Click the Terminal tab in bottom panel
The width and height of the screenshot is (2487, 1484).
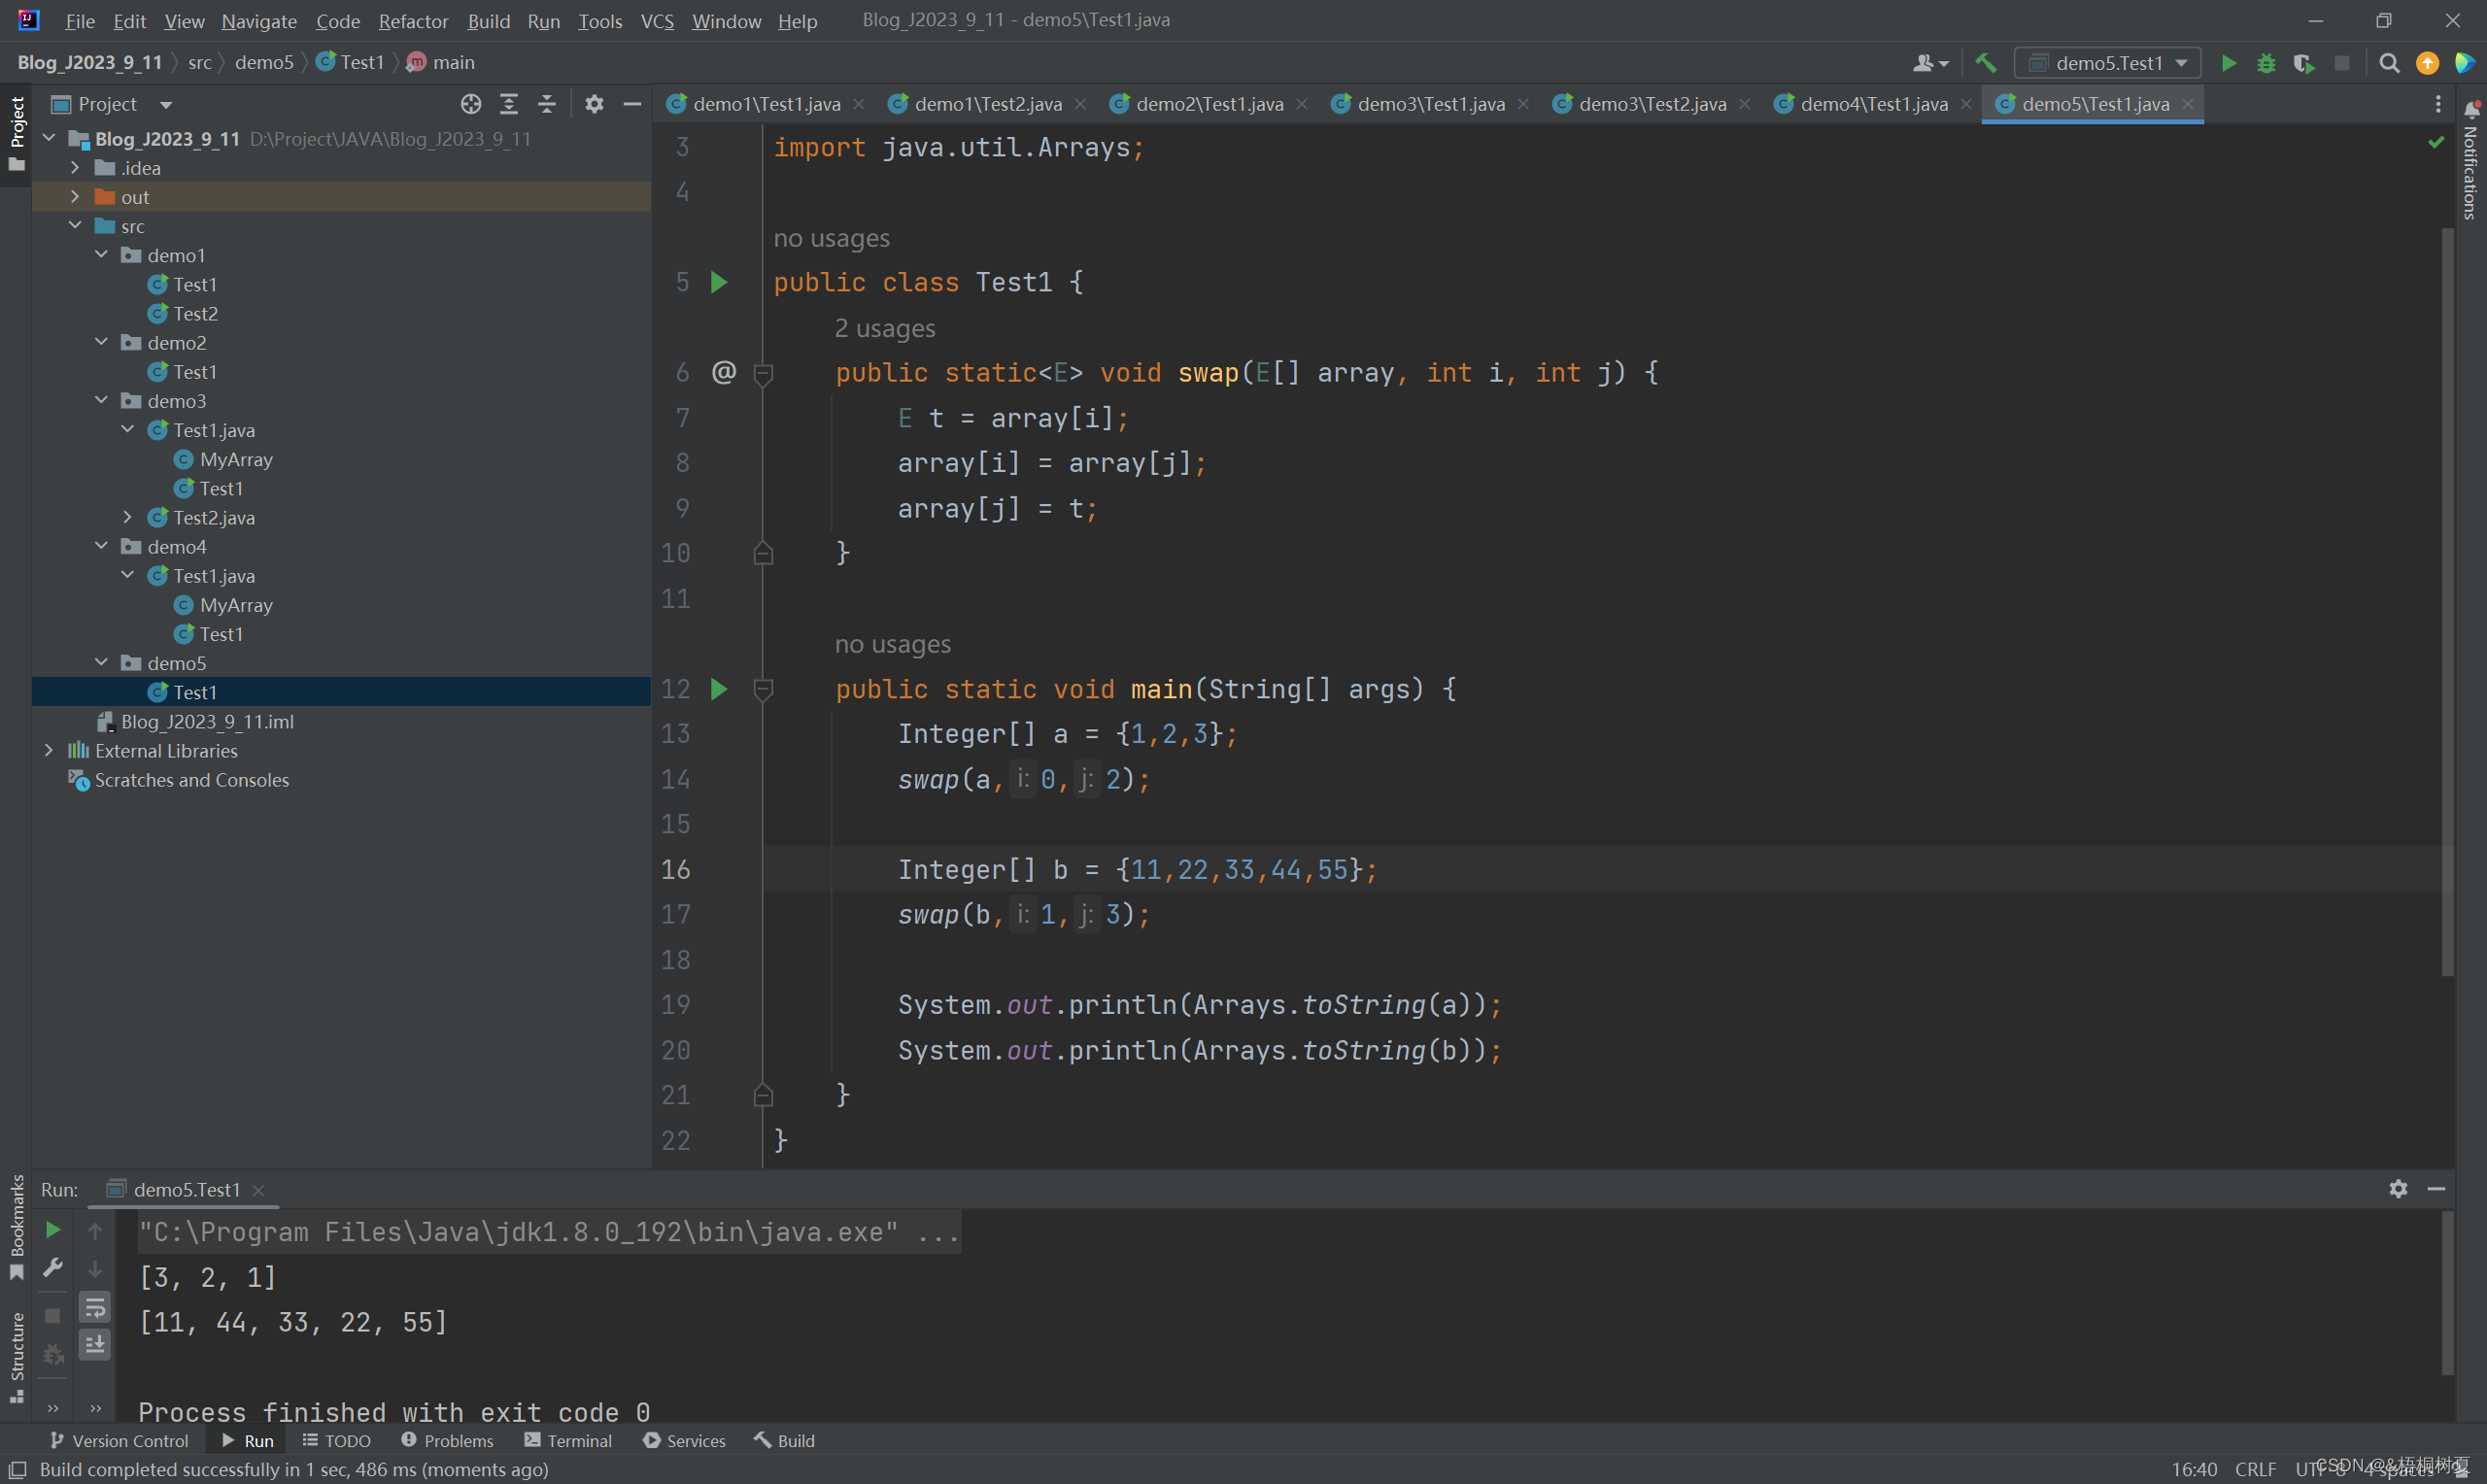coord(568,1440)
